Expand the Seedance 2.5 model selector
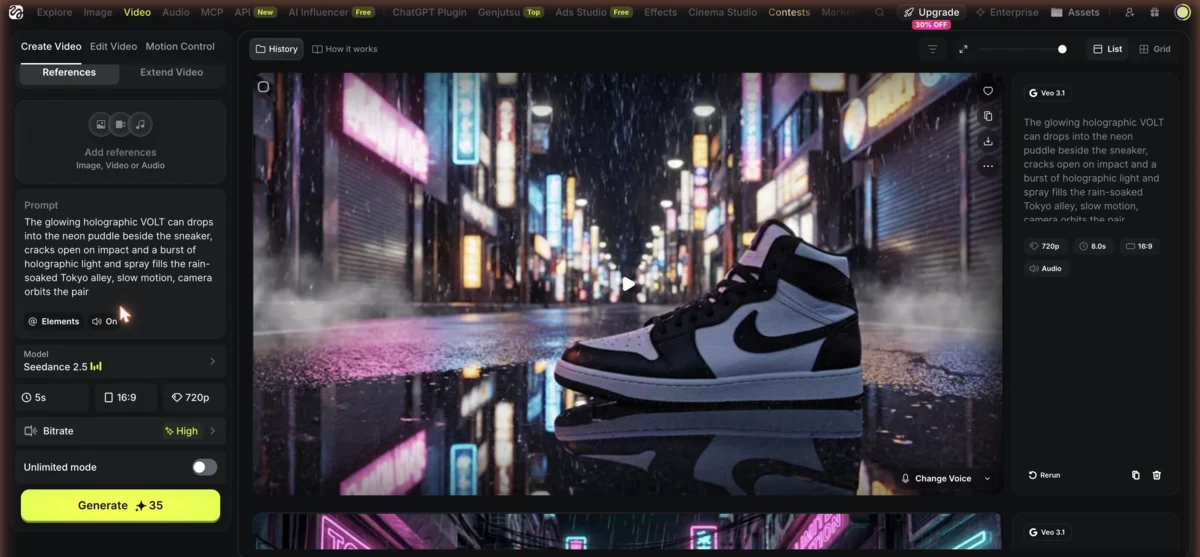The image size is (1200, 557). coord(120,361)
